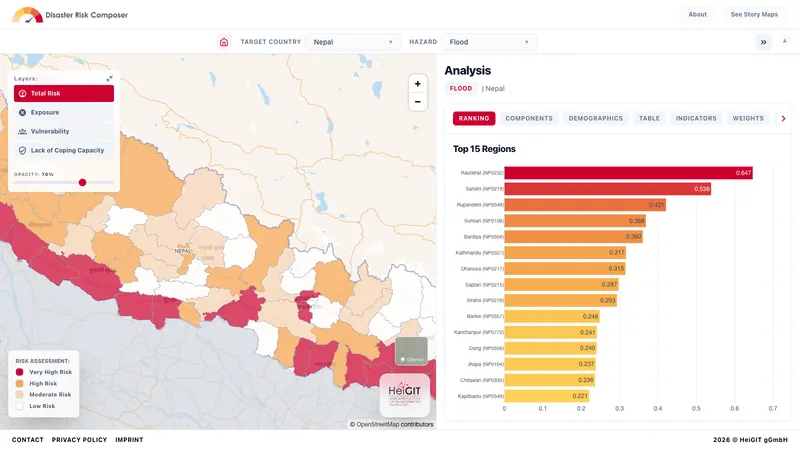This screenshot has width=800, height=450.
Task: Switch to the Demographics tab
Action: tap(595, 118)
